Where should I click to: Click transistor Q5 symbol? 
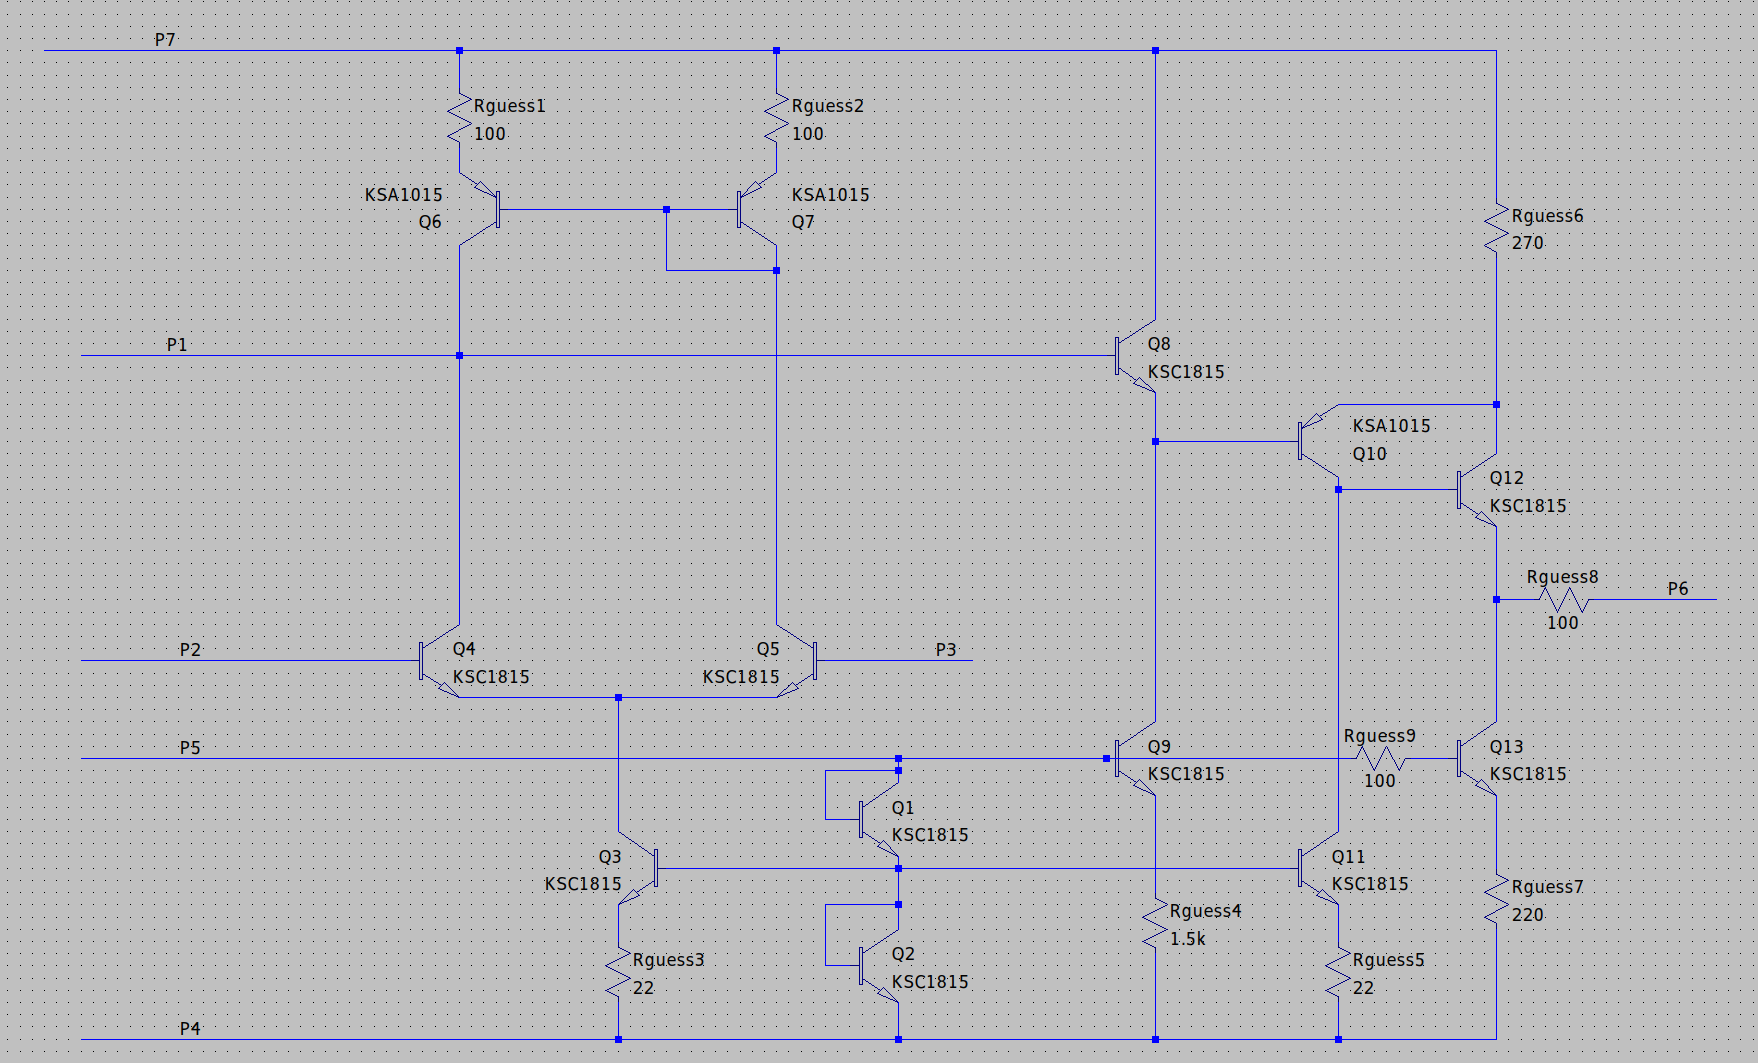point(797,660)
